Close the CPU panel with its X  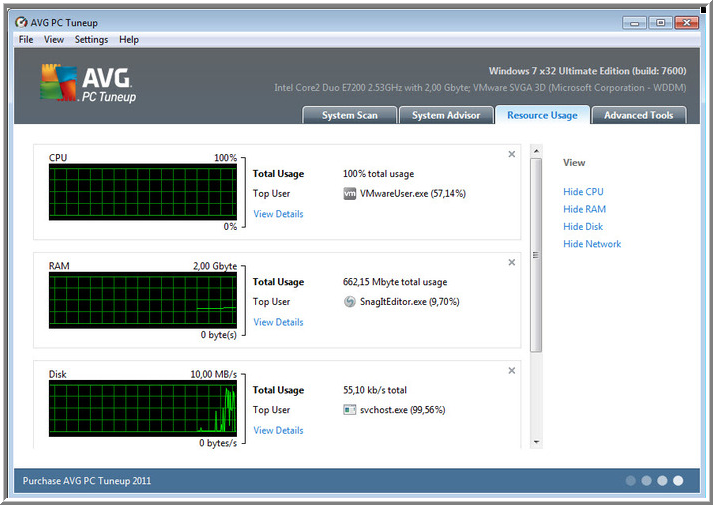coord(512,154)
